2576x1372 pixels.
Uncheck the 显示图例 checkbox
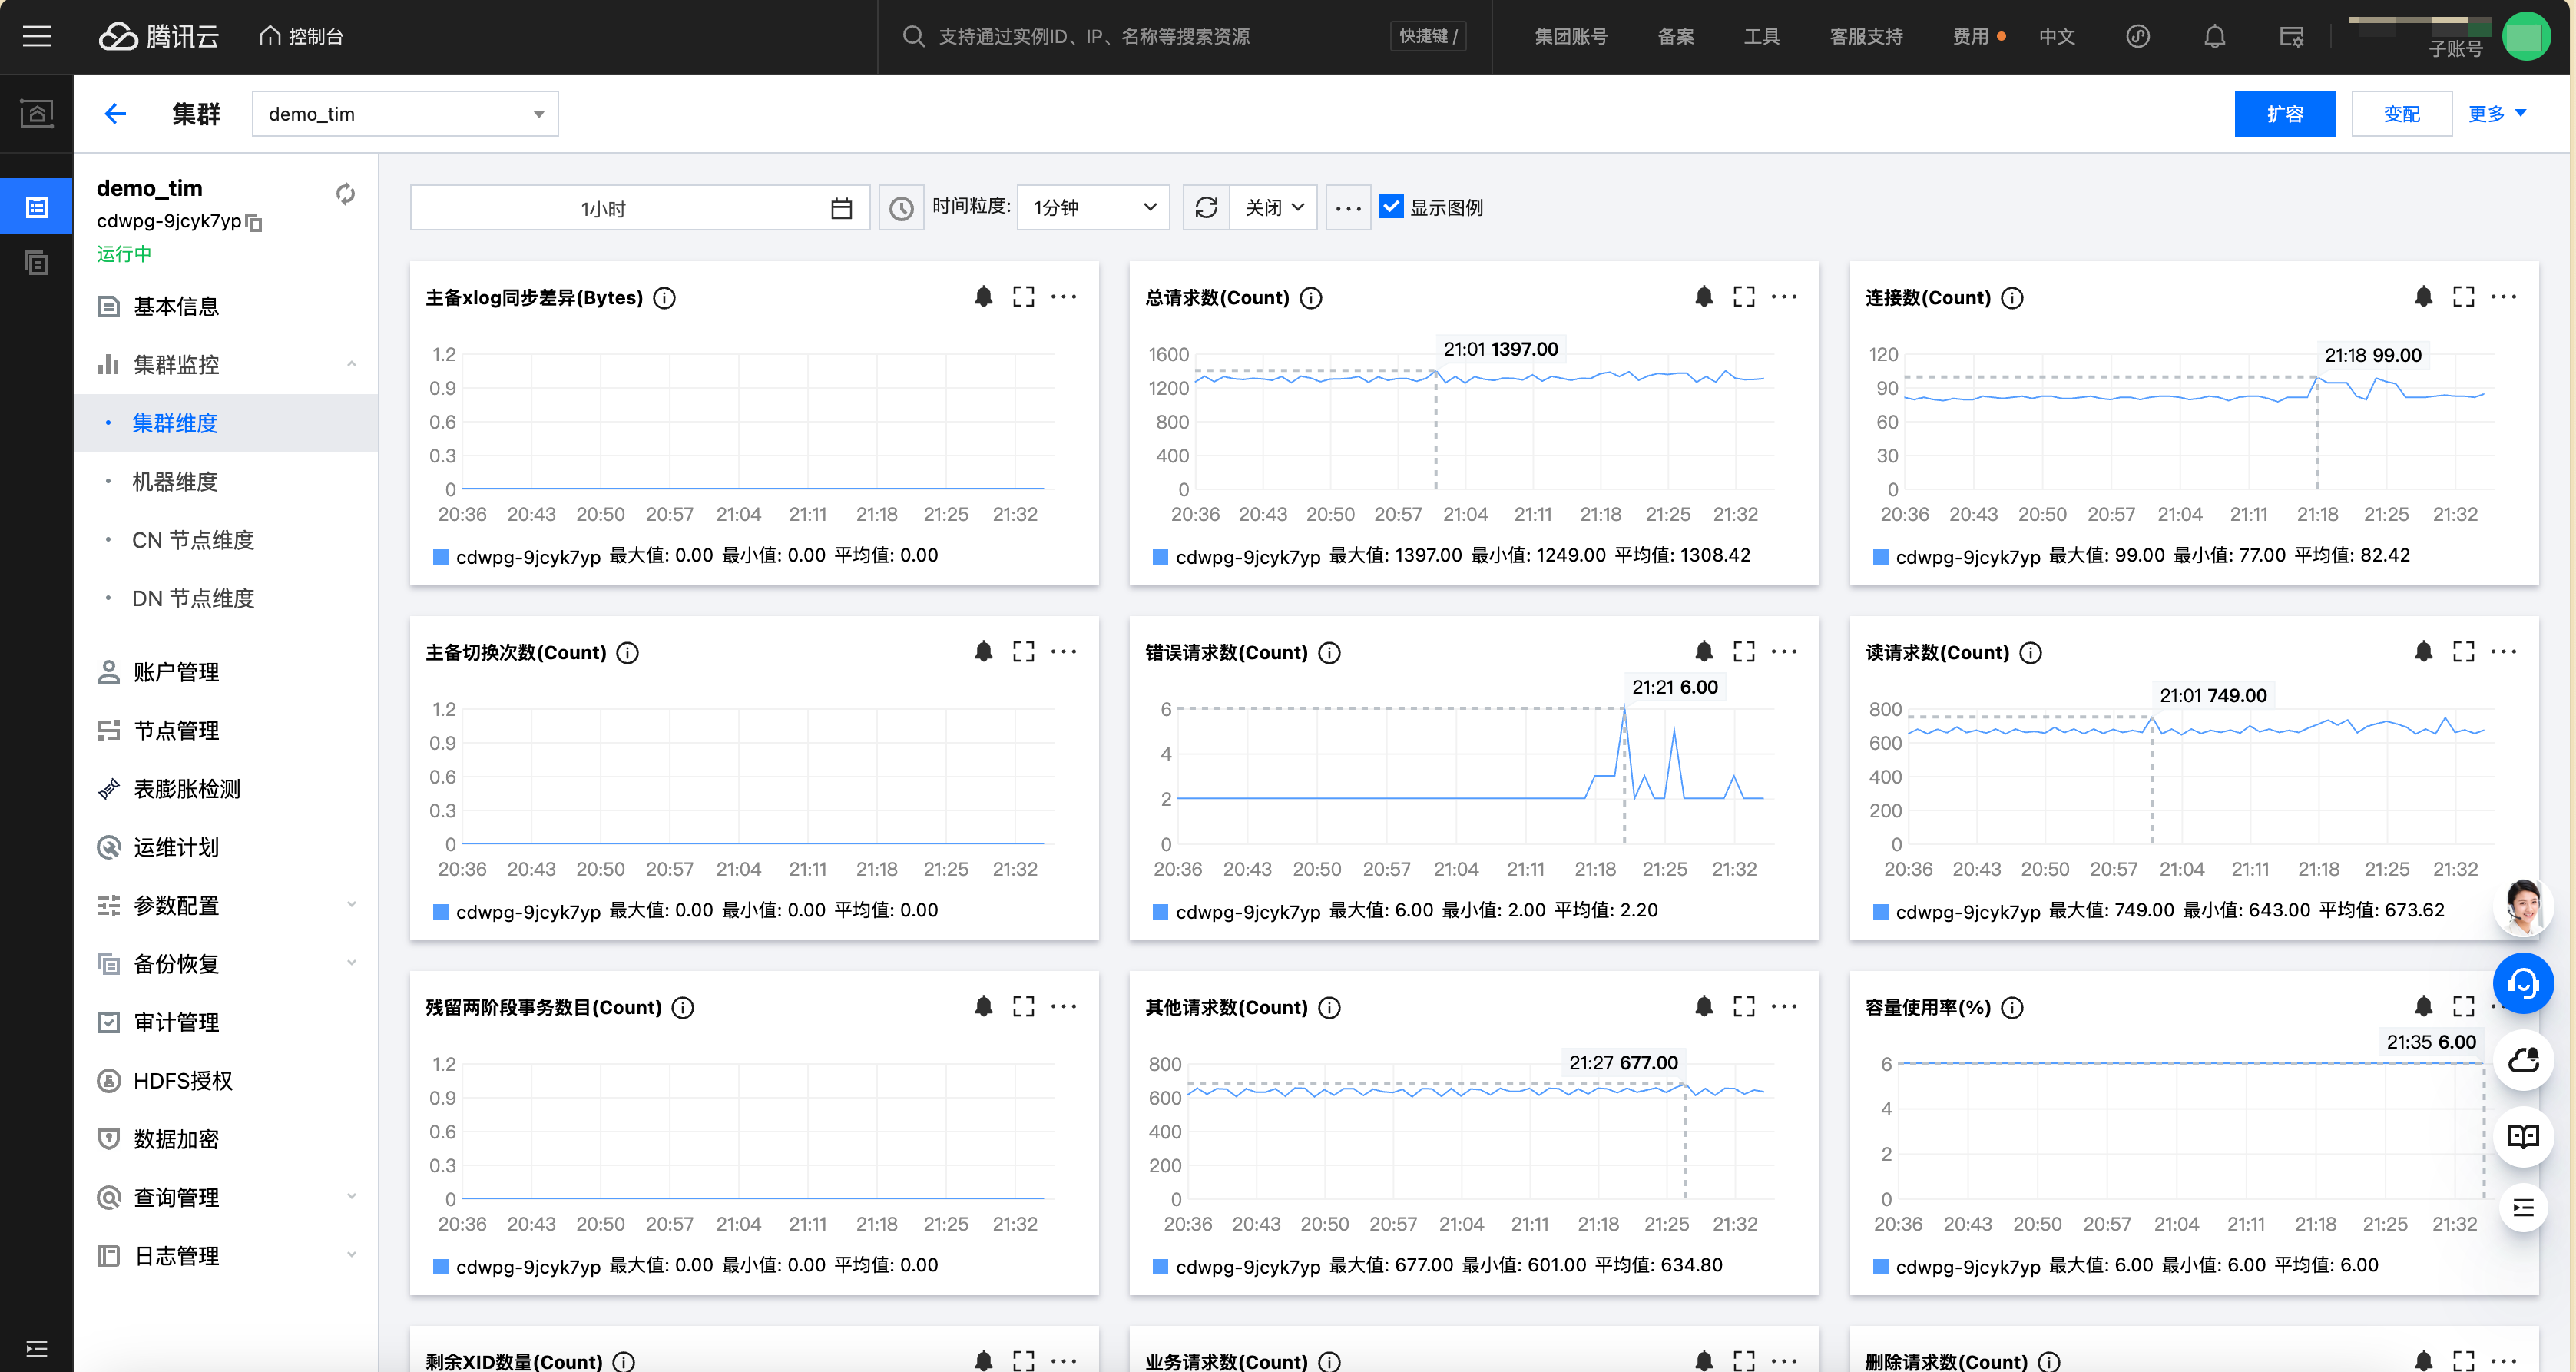[1391, 207]
